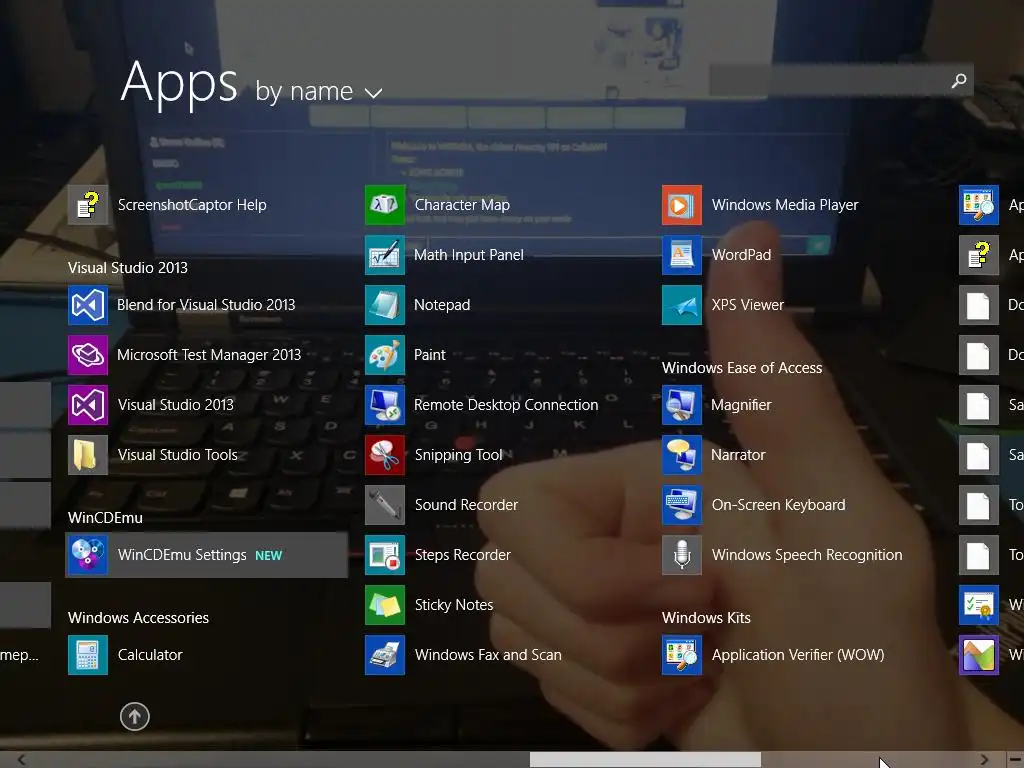The width and height of the screenshot is (1024, 768).
Task: Launch Calculator icon
Action: pyautogui.click(x=88, y=655)
